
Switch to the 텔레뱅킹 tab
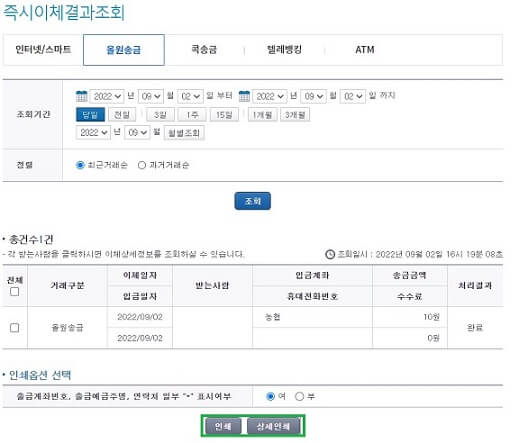pos(284,50)
